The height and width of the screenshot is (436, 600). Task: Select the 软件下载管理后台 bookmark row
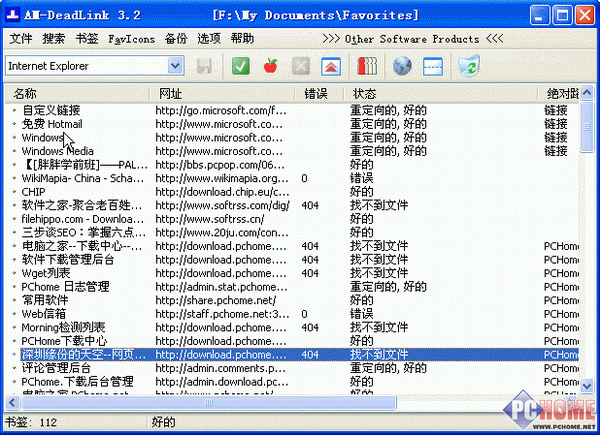(292, 260)
